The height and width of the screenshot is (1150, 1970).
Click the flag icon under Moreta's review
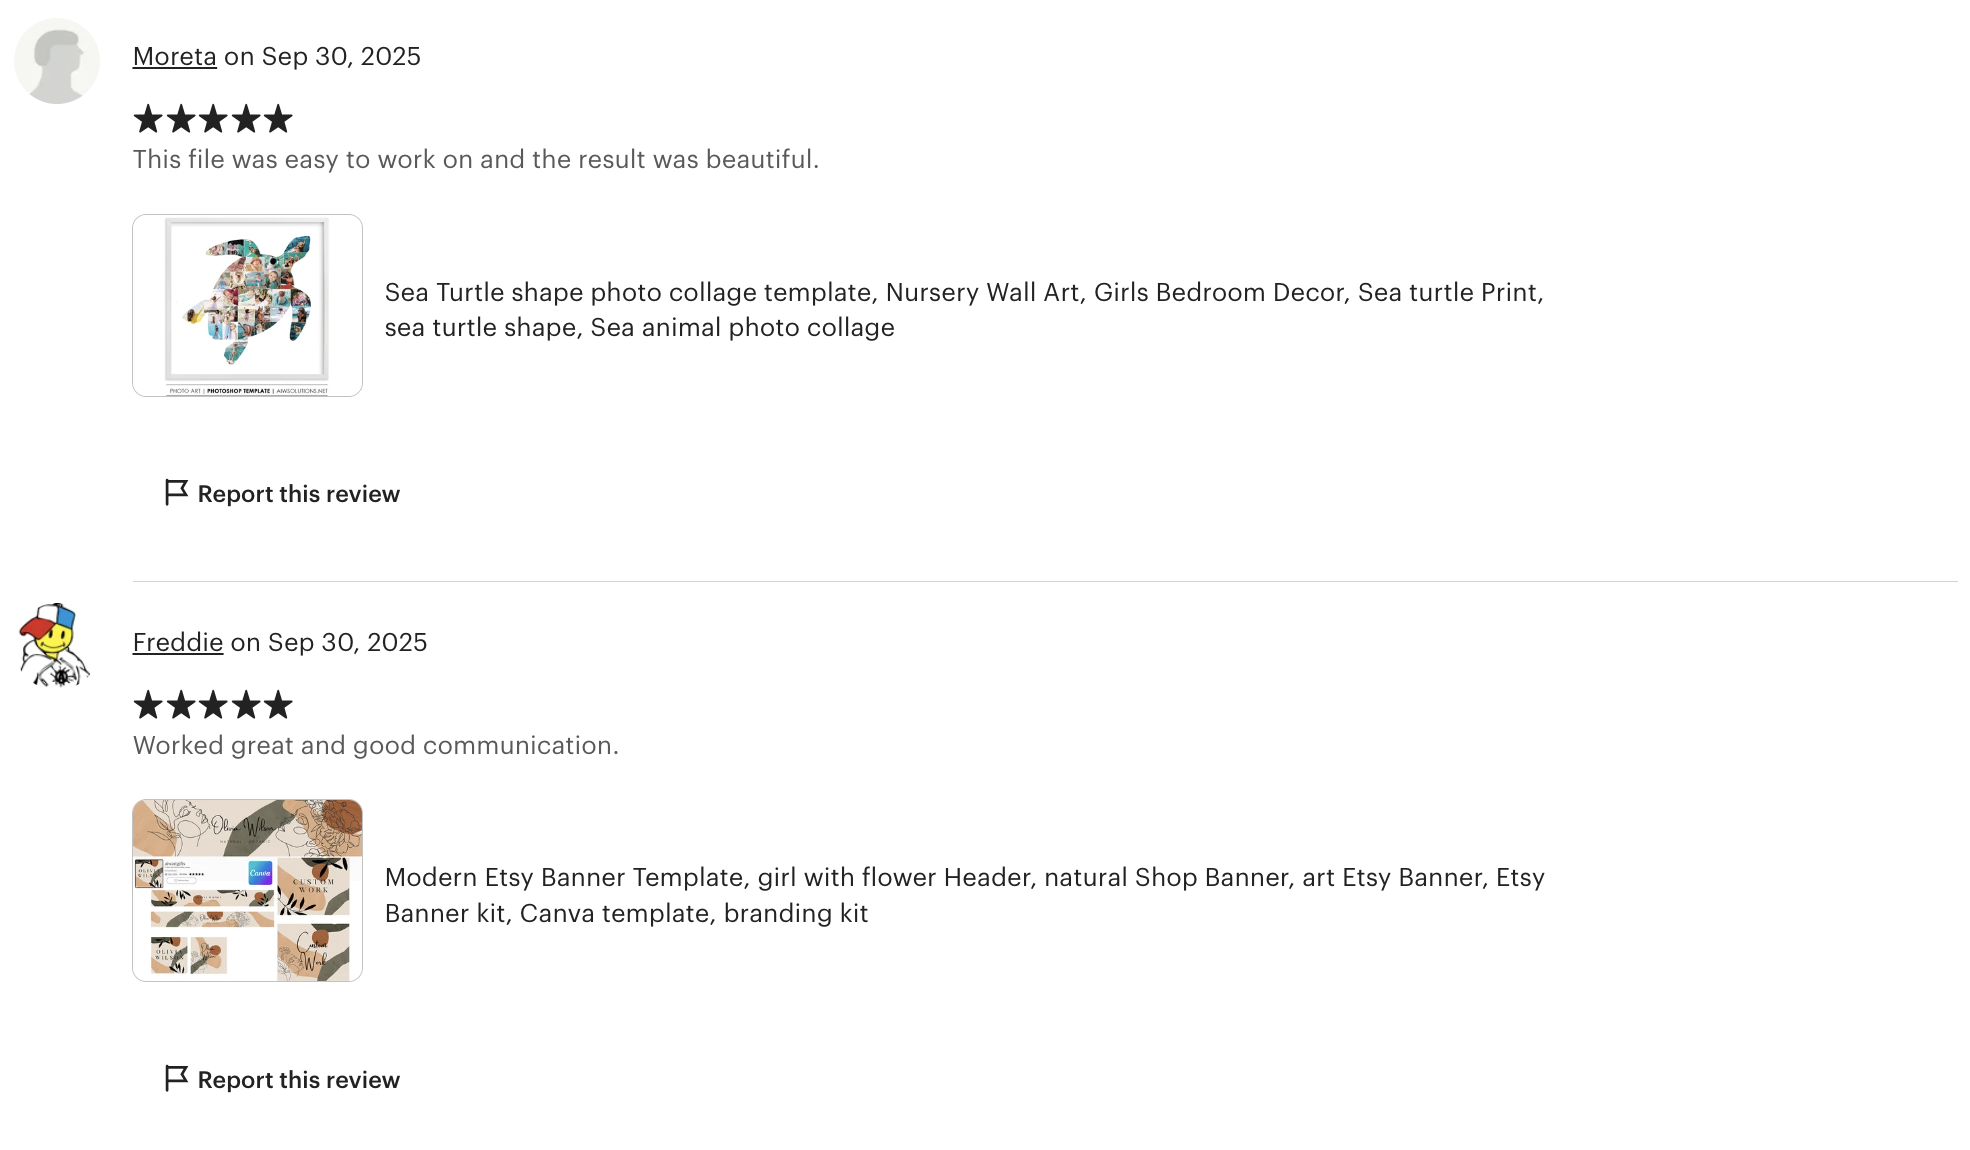[176, 492]
